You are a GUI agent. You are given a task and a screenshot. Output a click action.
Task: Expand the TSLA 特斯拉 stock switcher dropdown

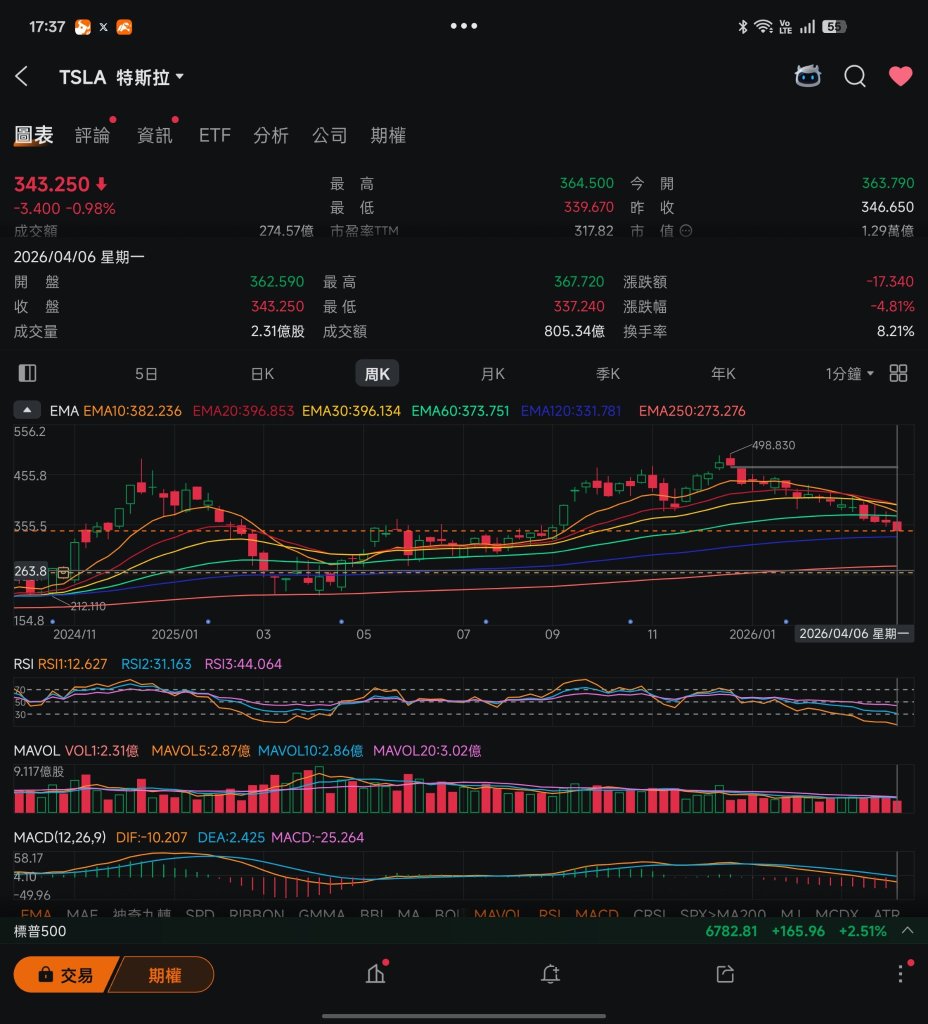click(121, 77)
